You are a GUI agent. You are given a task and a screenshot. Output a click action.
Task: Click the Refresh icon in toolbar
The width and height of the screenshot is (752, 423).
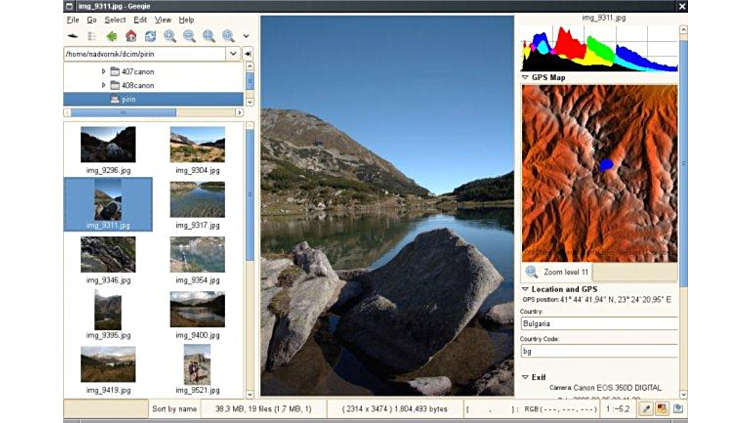150,36
